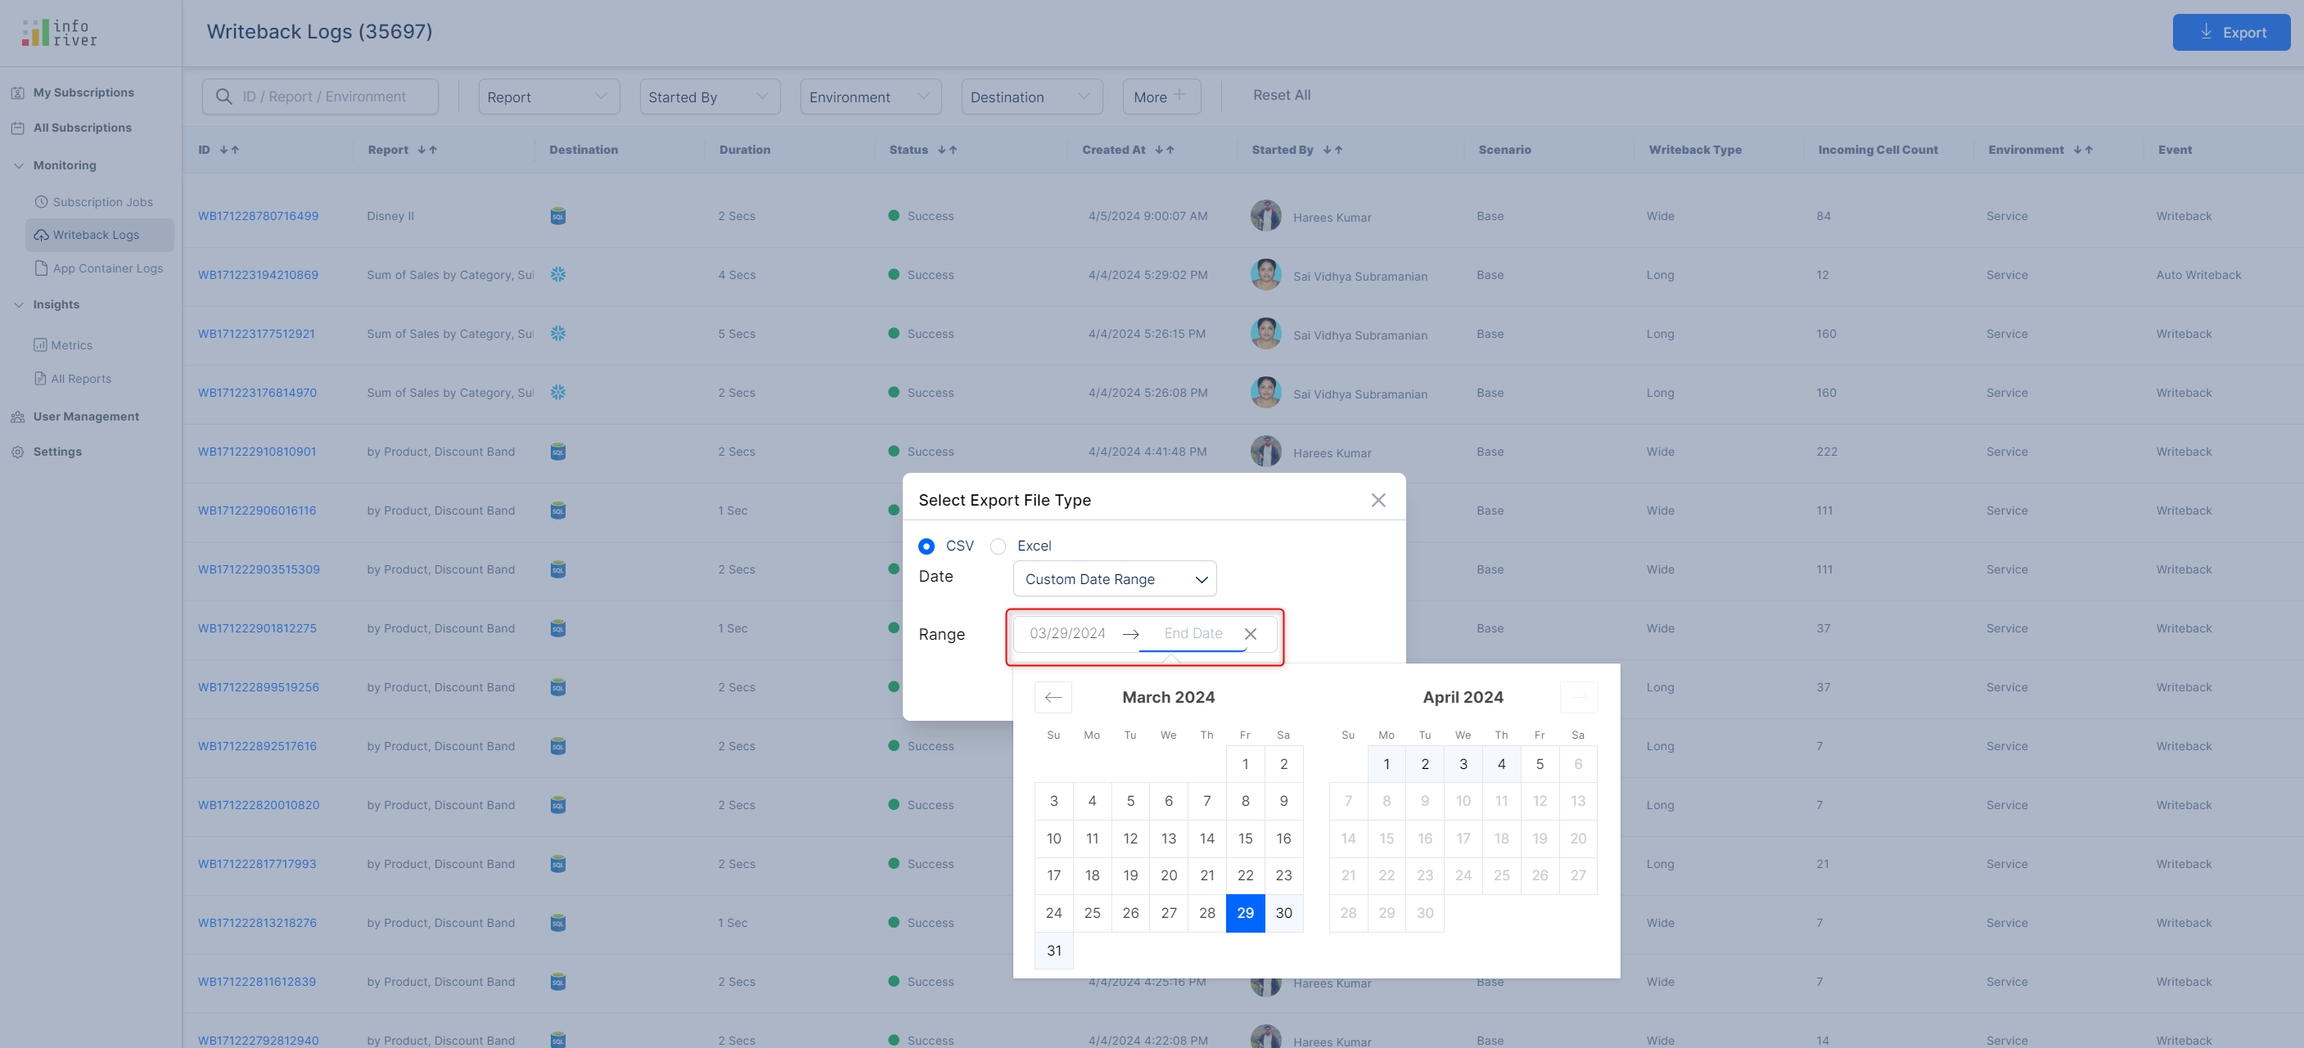The width and height of the screenshot is (2304, 1048).
Task: Sort by the ID column arrows
Action: pos(229,150)
